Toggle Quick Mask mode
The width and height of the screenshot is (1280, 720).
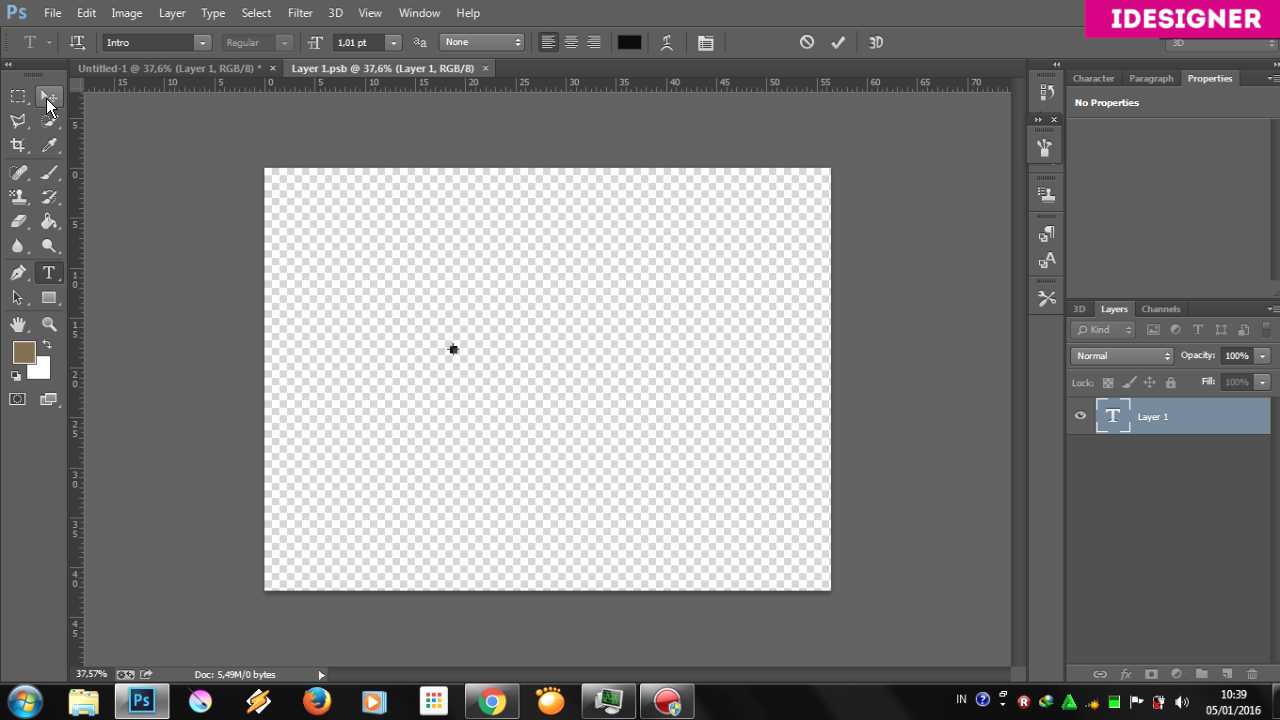[18, 400]
